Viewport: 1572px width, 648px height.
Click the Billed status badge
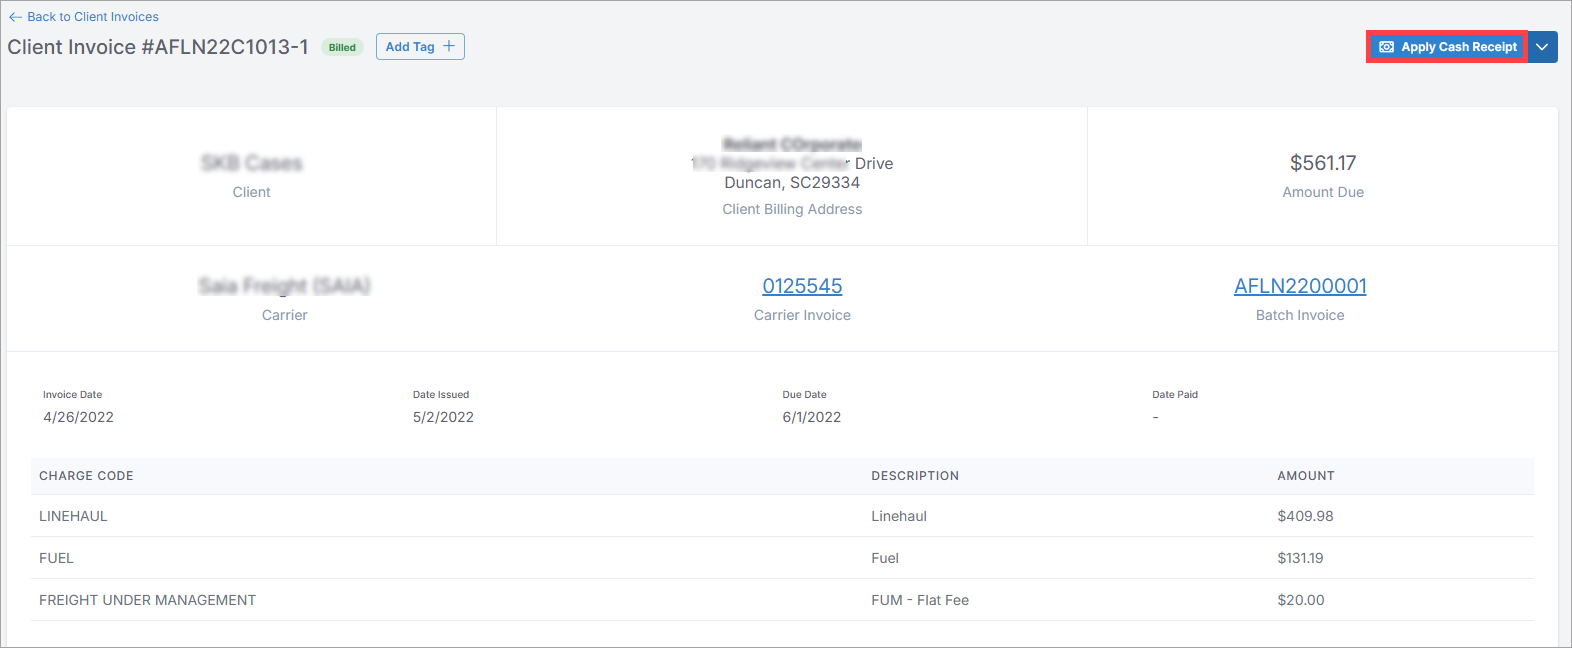pyautogui.click(x=342, y=47)
